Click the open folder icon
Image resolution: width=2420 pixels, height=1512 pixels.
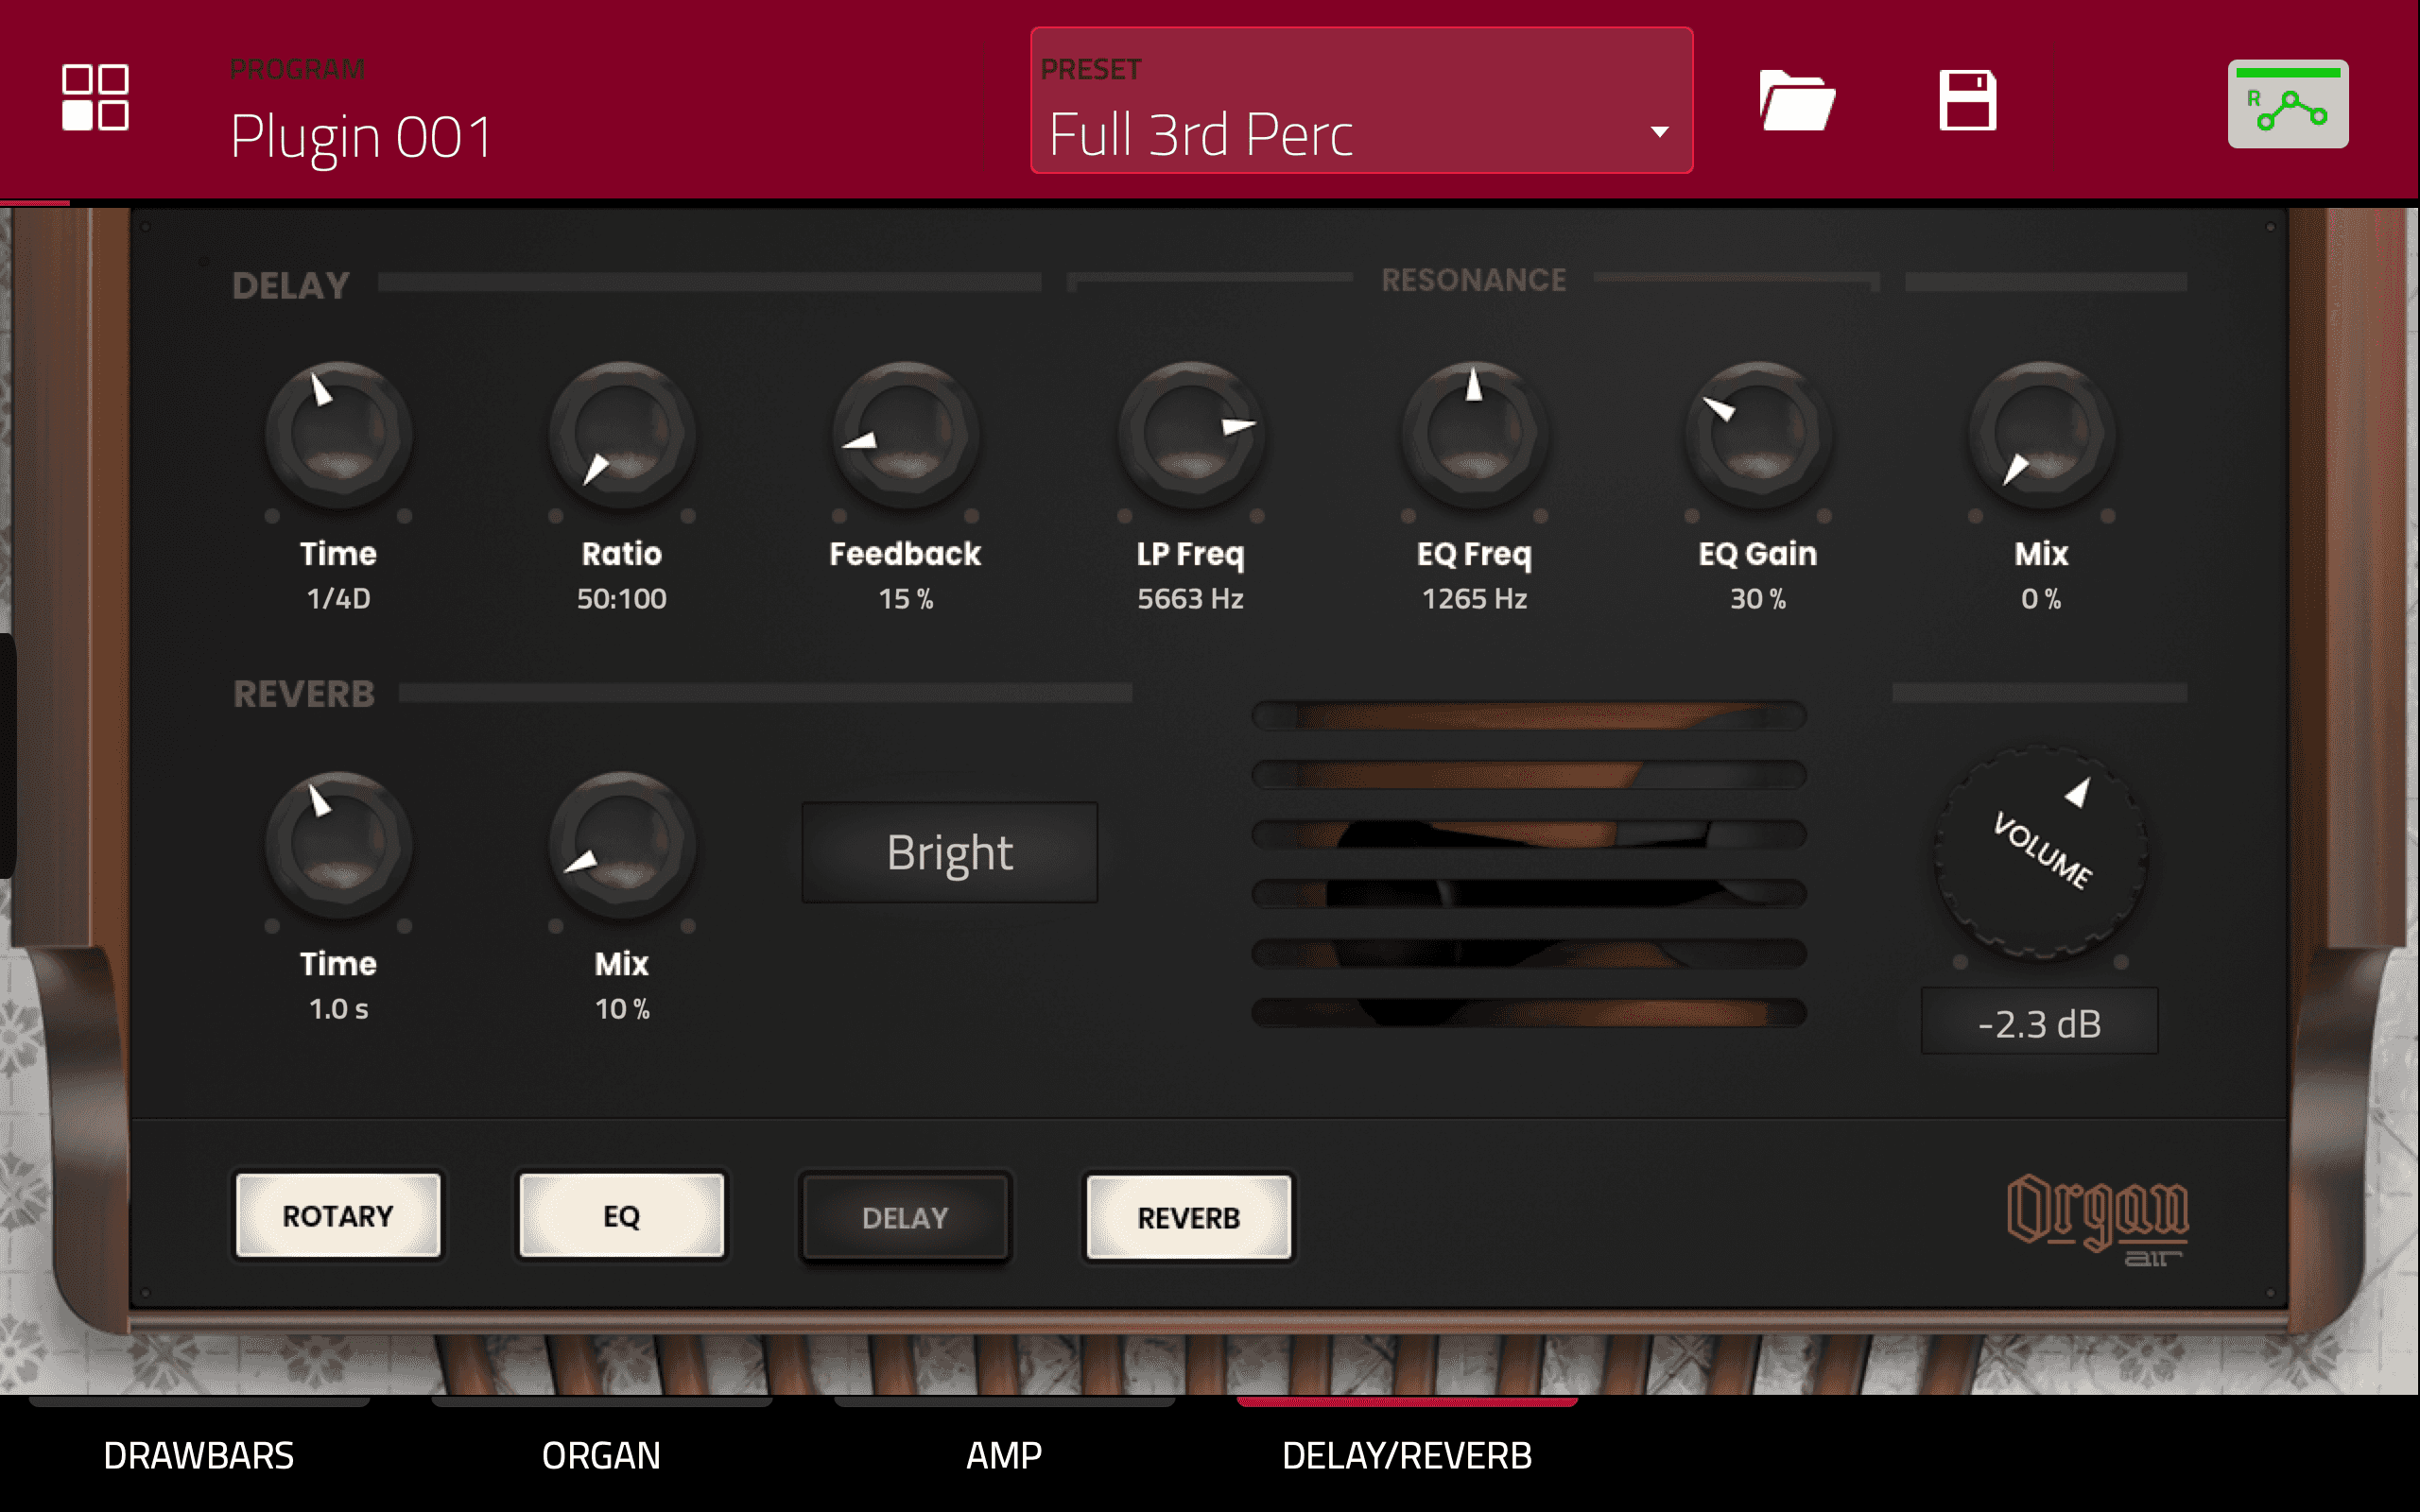pos(1796,100)
